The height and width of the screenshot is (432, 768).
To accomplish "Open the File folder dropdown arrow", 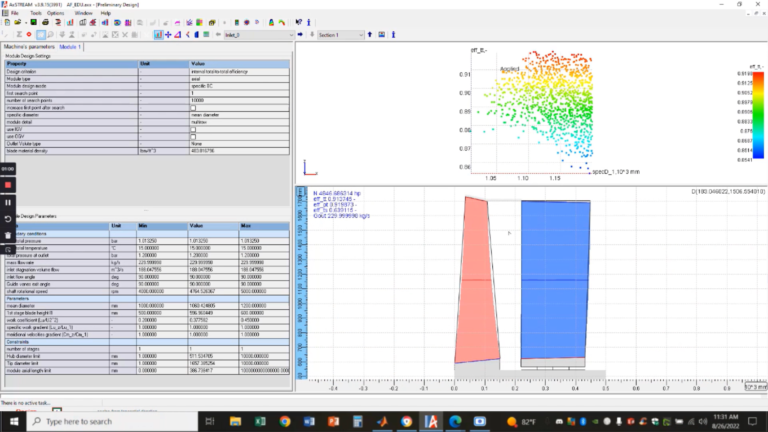I will tap(25, 23).
